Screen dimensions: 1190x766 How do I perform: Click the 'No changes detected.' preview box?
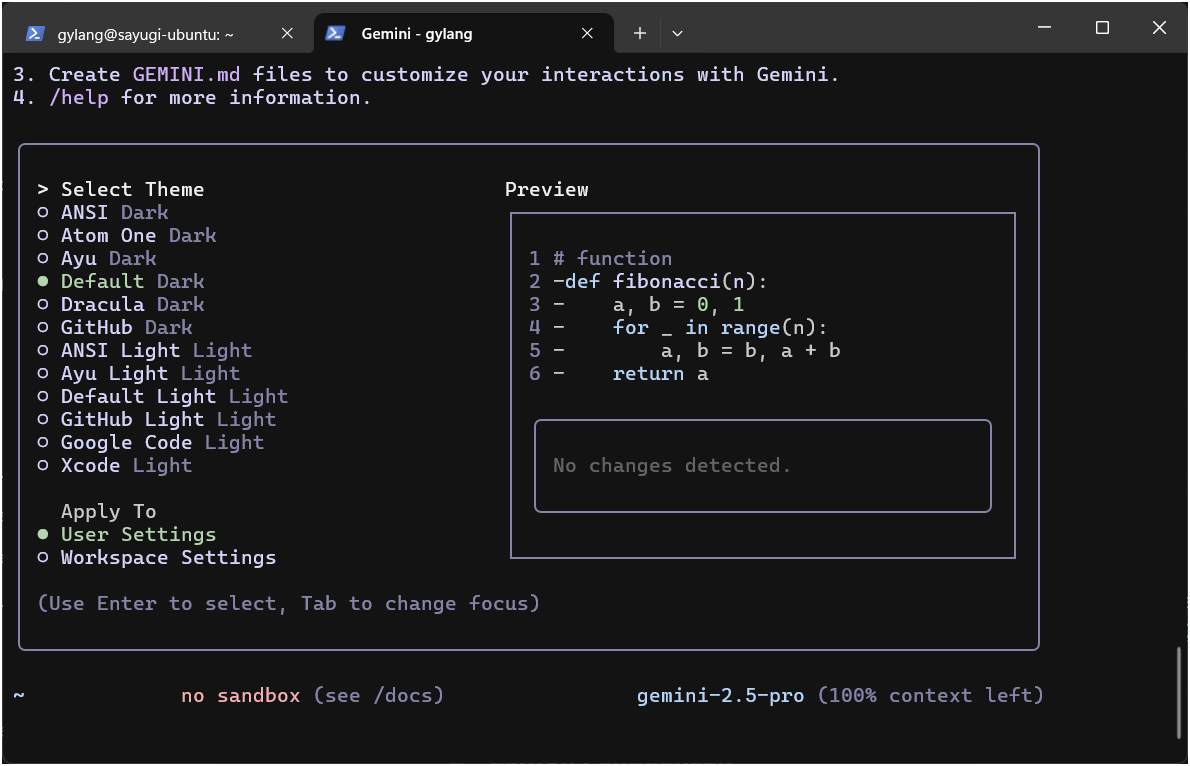762,465
